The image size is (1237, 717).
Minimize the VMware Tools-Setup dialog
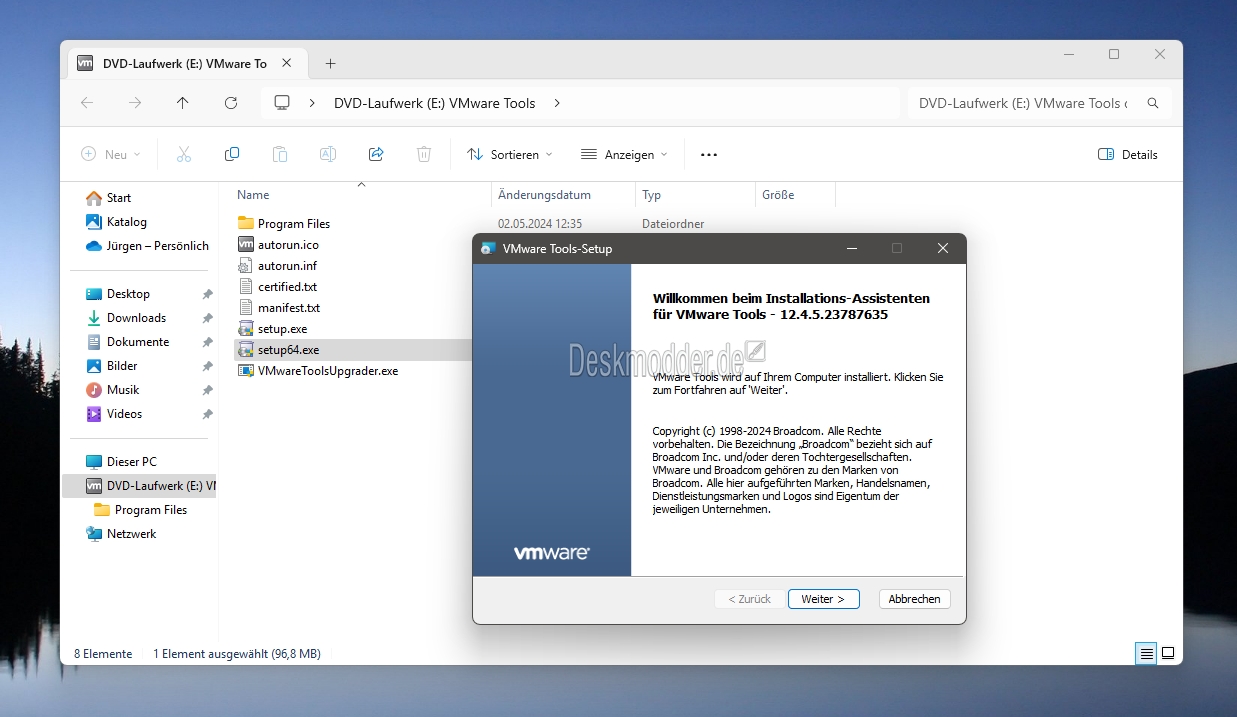pos(852,248)
